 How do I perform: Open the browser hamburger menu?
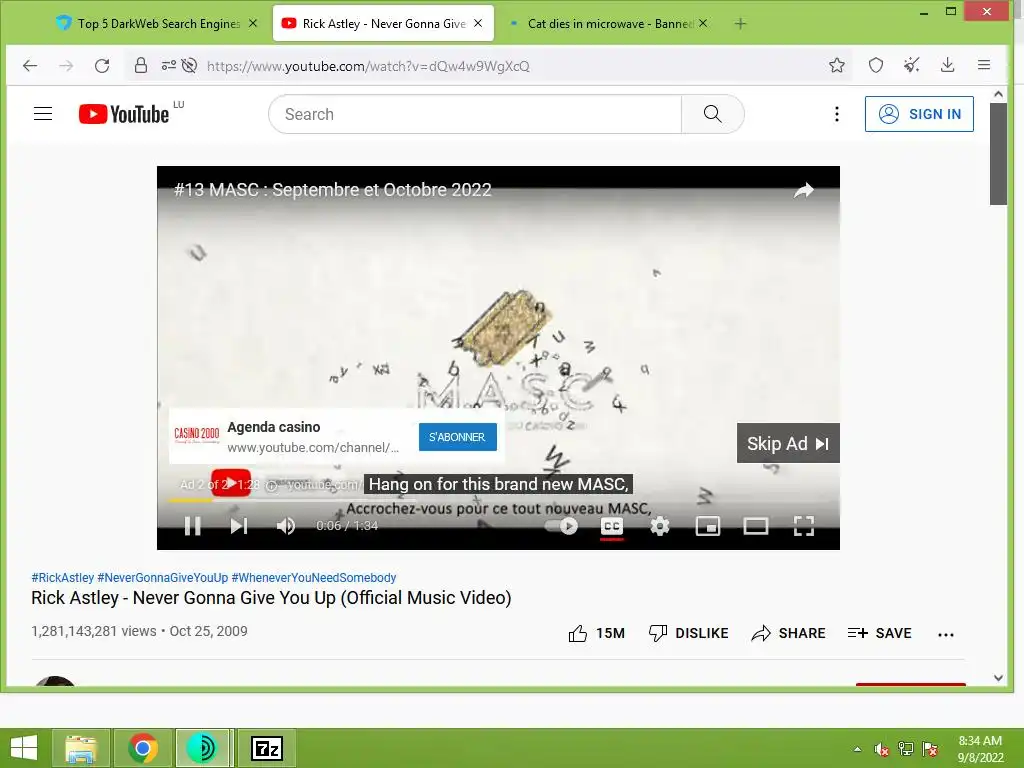tap(984, 65)
